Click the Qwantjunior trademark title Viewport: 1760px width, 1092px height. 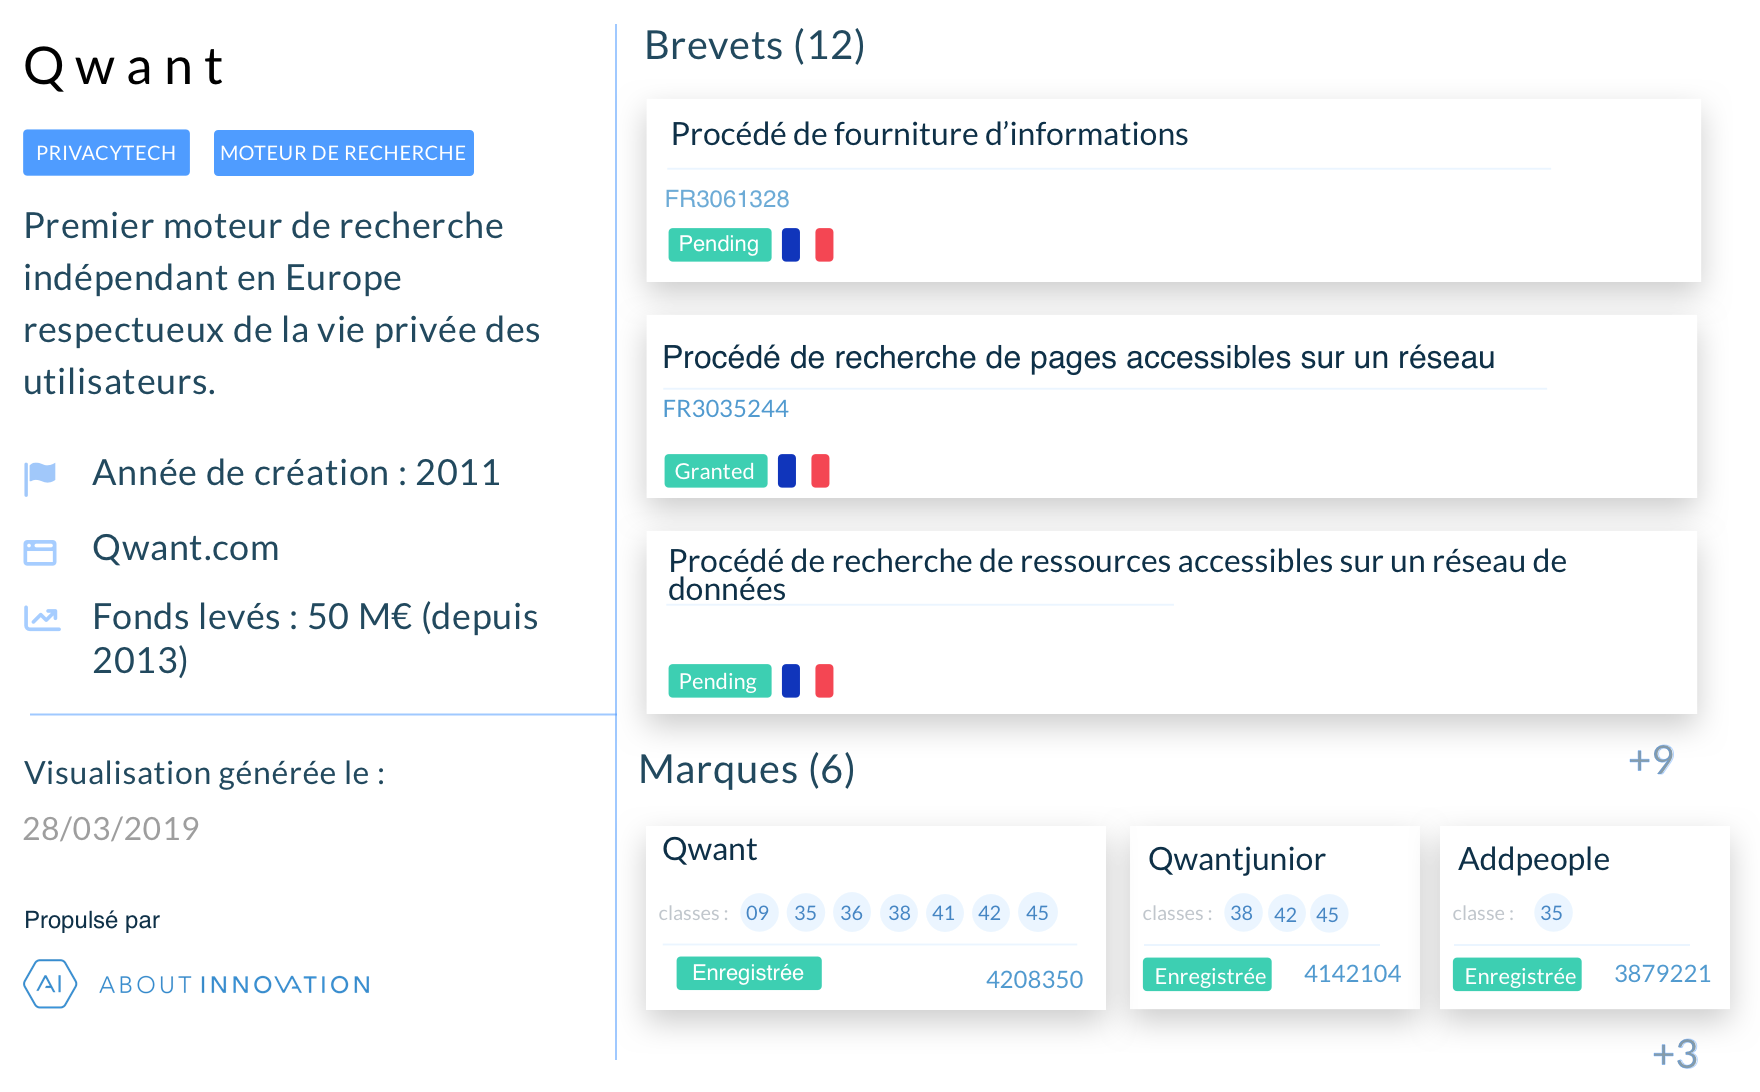pyautogui.click(x=1237, y=860)
